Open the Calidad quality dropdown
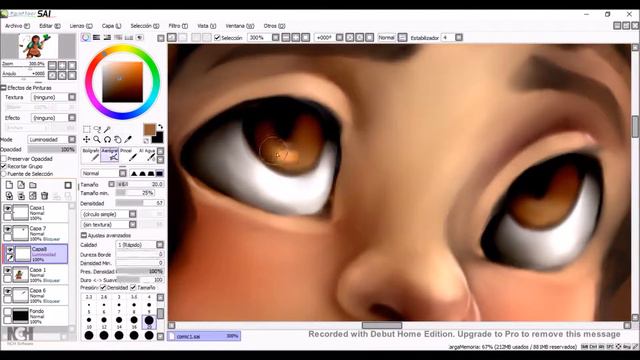 [140, 245]
